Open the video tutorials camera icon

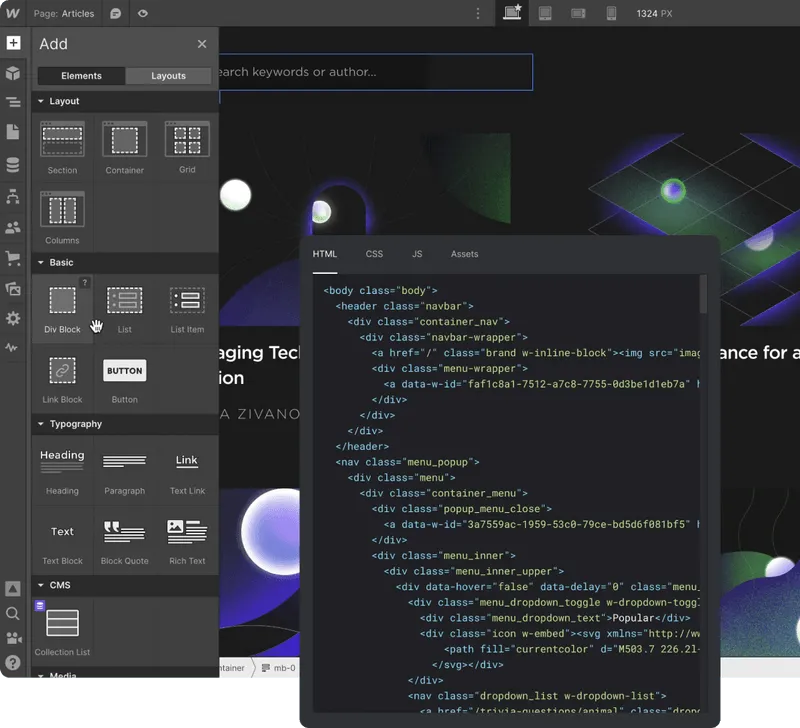click(x=13, y=638)
